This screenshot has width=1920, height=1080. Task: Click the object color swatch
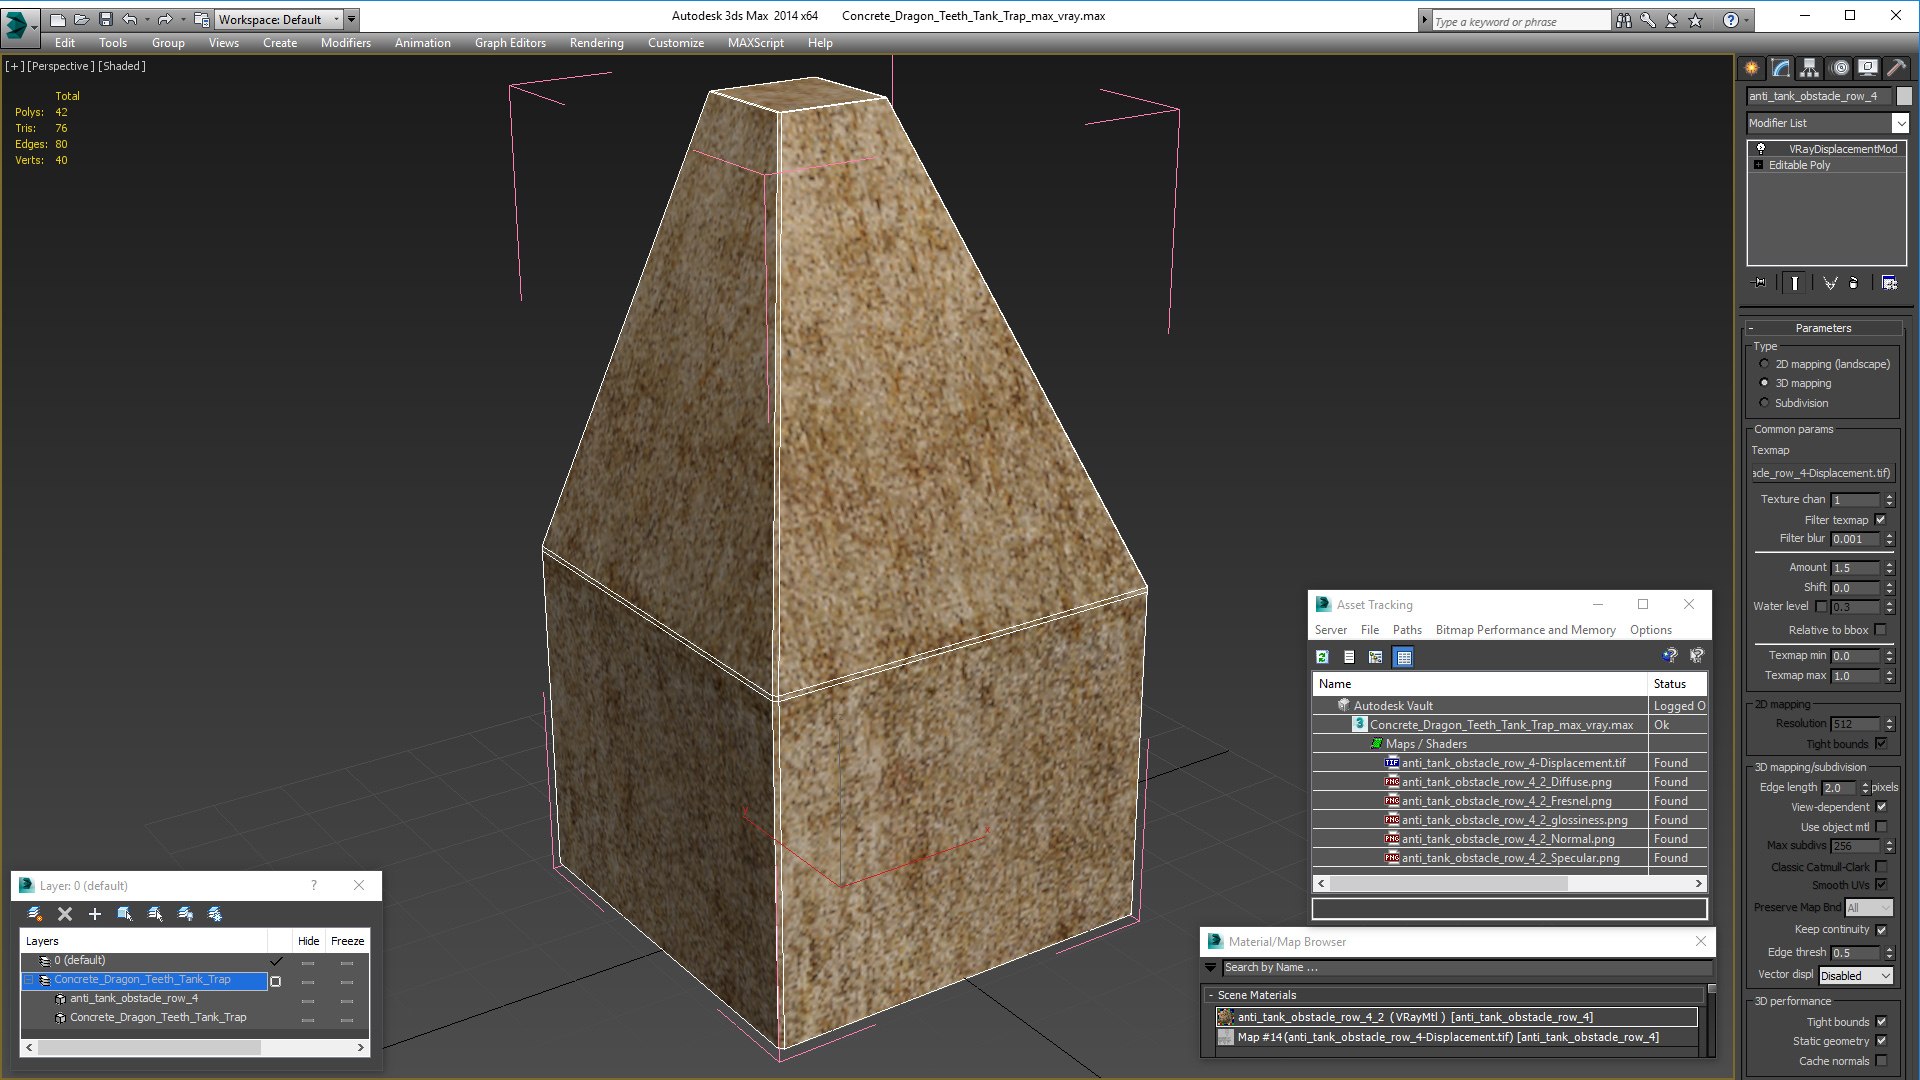(1904, 96)
